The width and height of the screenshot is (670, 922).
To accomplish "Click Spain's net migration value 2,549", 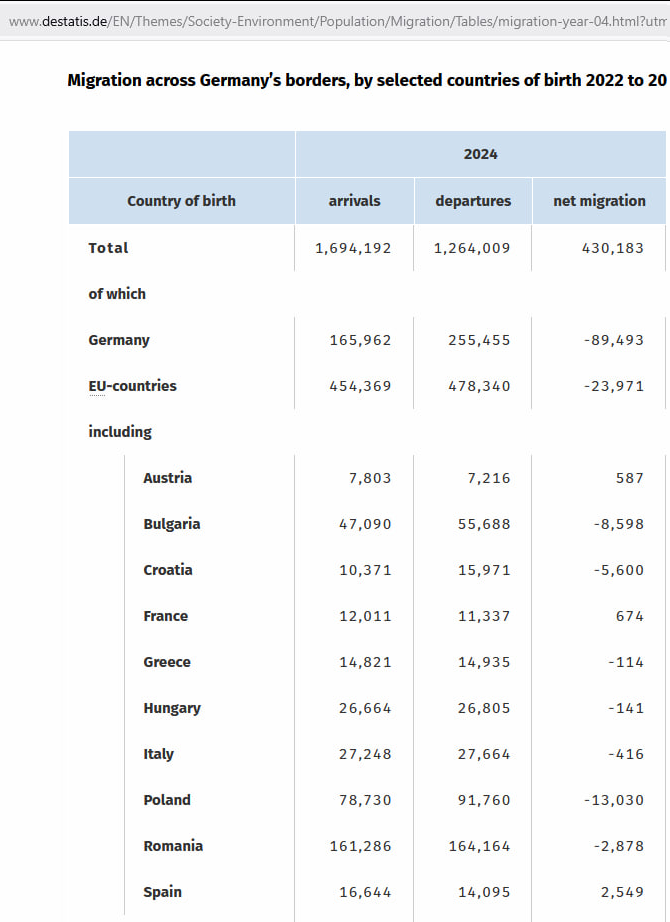I will (x=621, y=892).
